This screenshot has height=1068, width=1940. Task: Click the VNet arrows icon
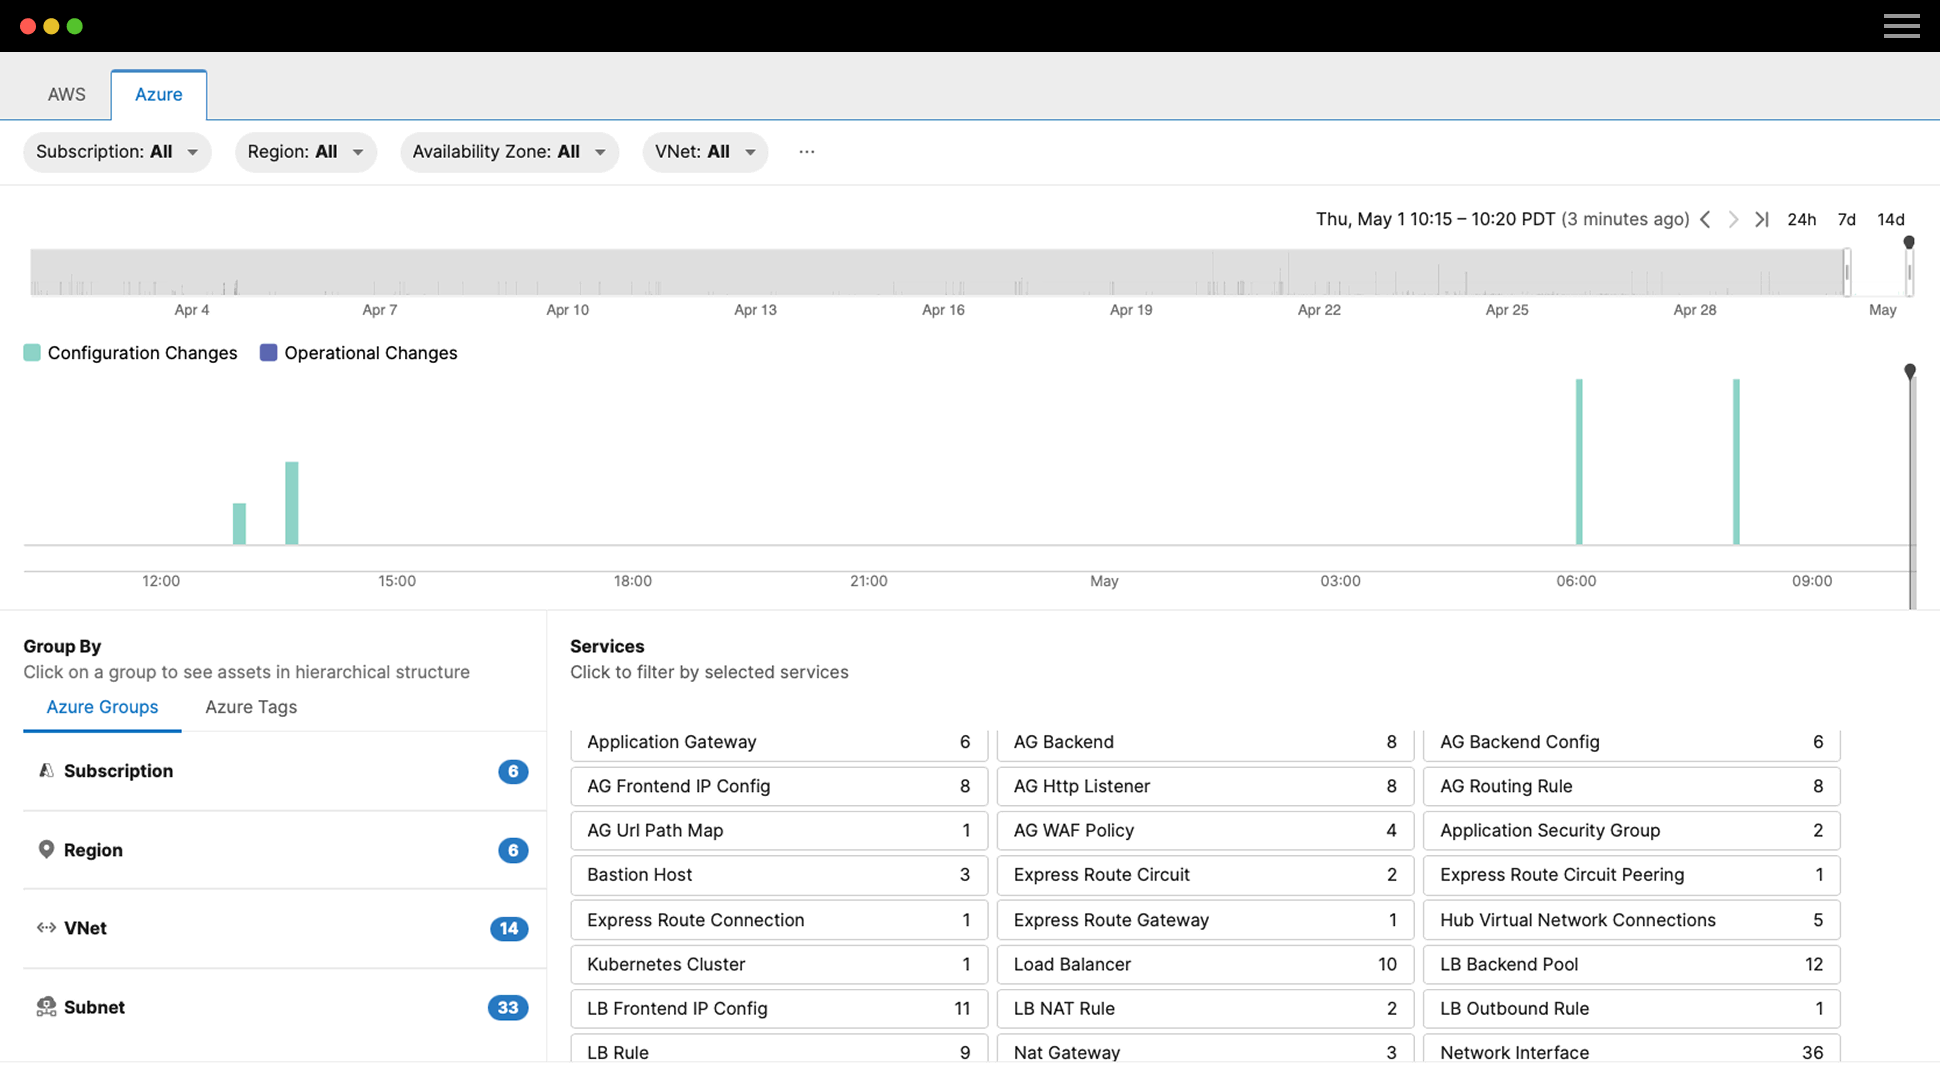click(46, 928)
